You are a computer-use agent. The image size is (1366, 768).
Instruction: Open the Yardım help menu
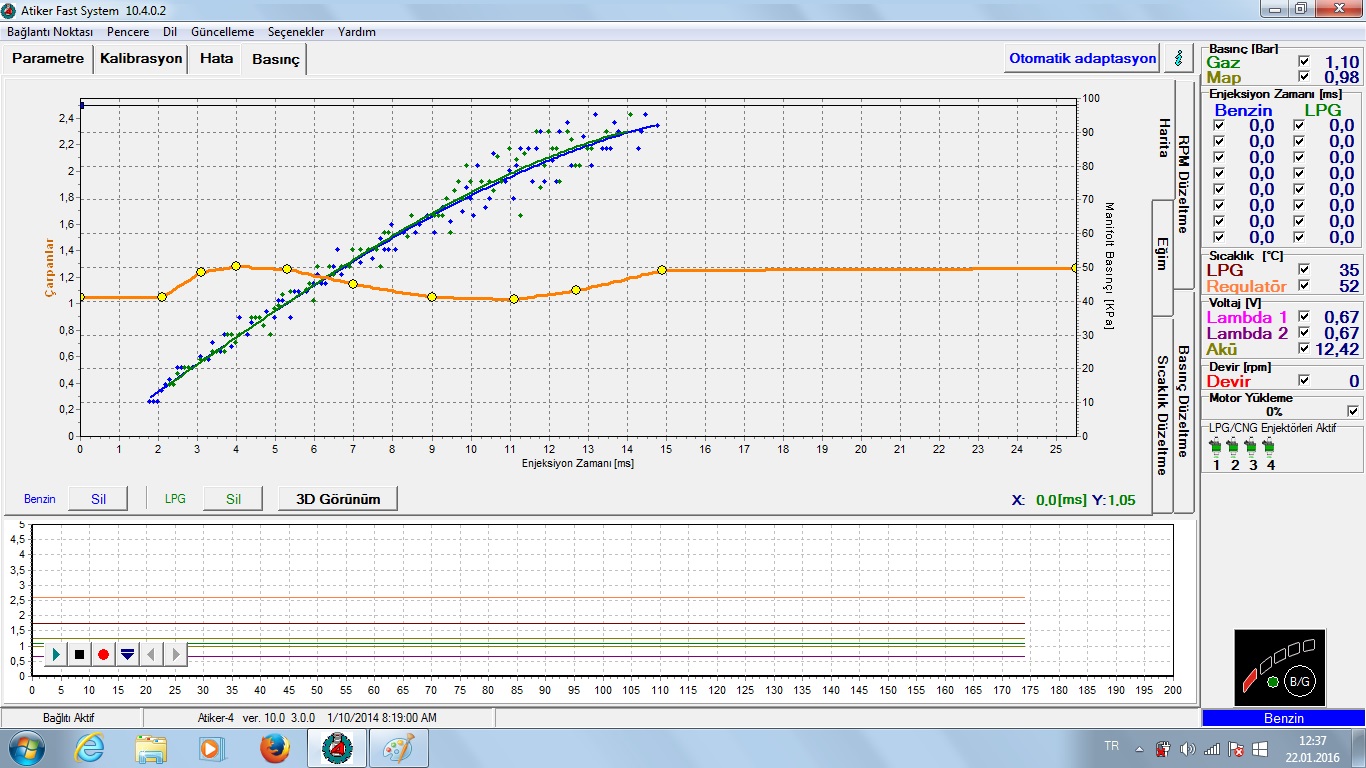[357, 32]
